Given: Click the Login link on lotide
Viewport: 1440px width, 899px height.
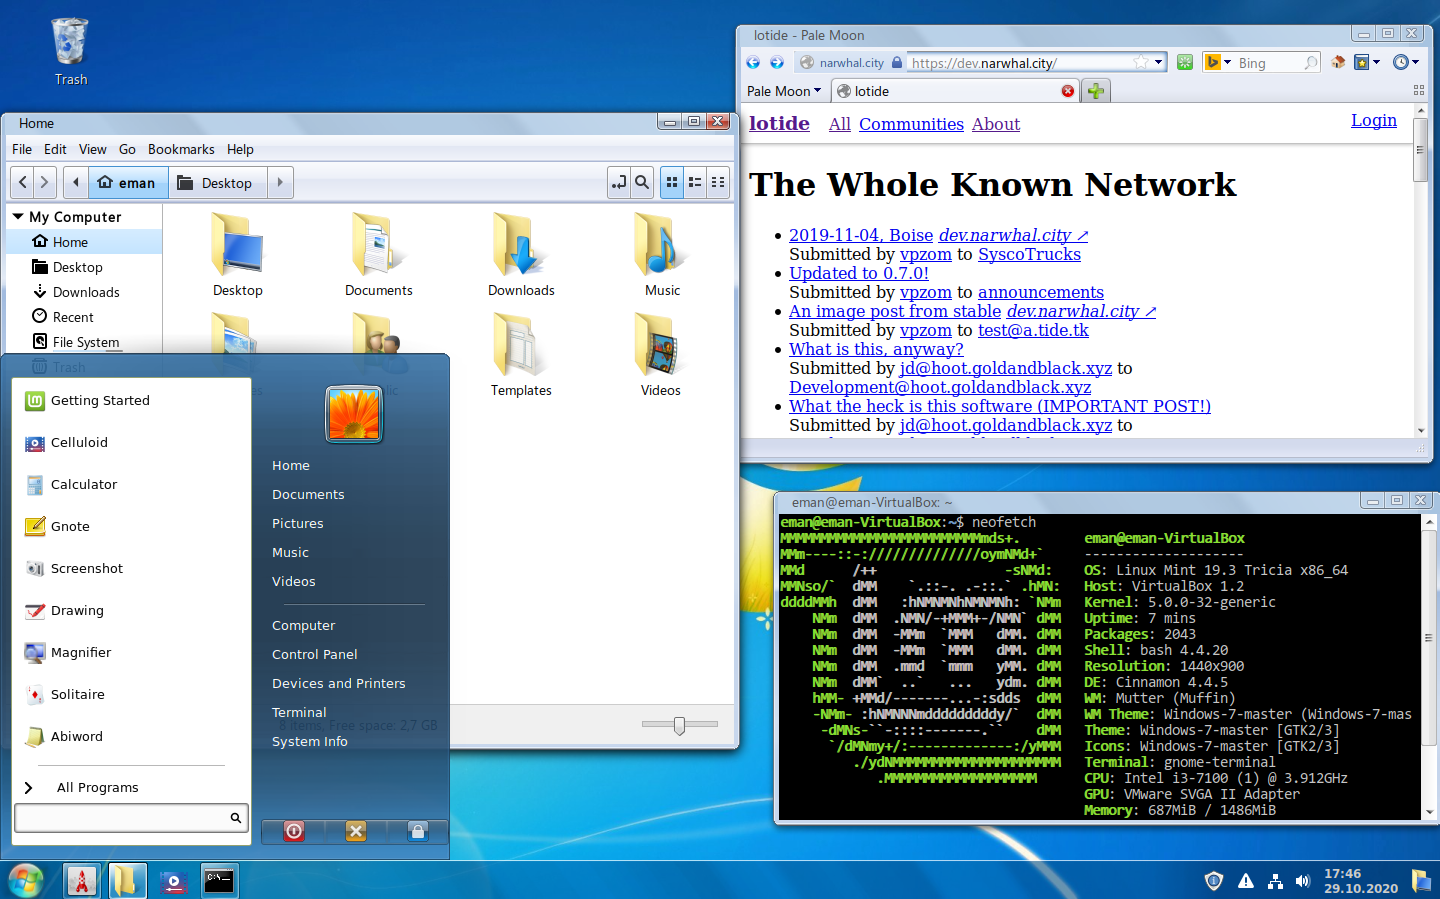Looking at the screenshot, I should click(x=1373, y=120).
